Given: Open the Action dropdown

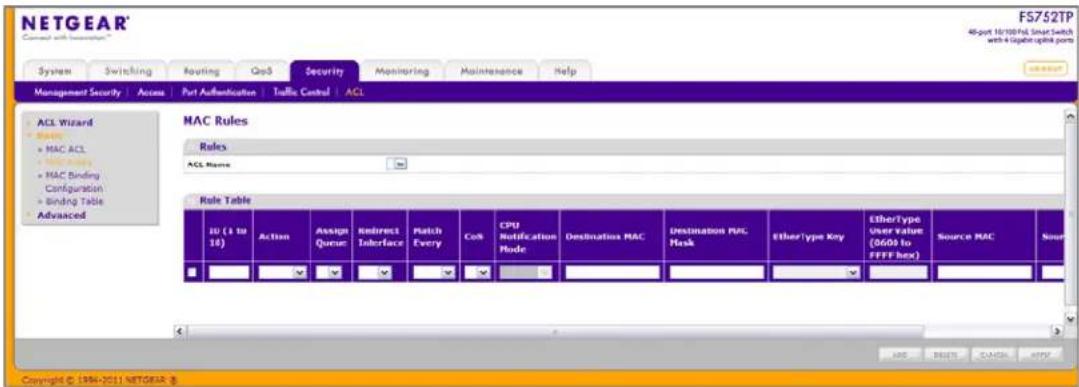Looking at the screenshot, I should coord(283,273).
